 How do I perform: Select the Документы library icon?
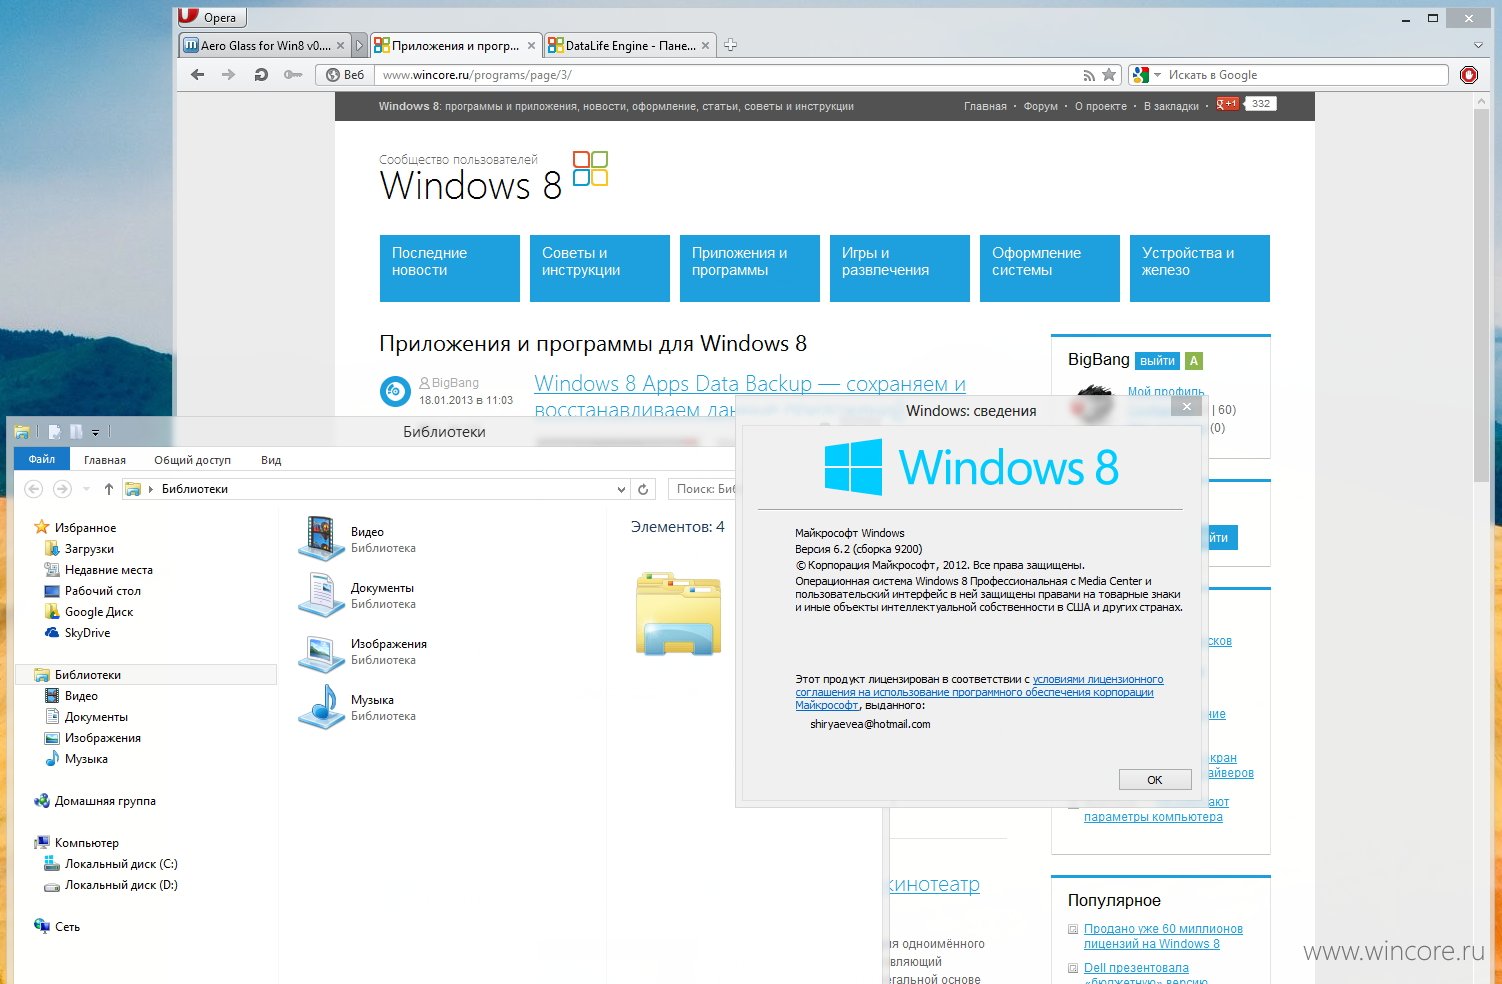321,594
